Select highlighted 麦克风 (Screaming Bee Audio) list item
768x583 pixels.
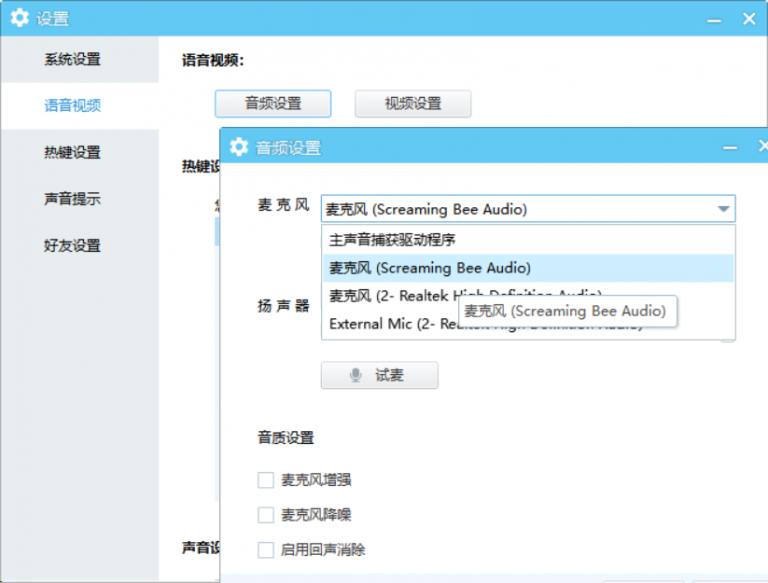[x=430, y=268]
